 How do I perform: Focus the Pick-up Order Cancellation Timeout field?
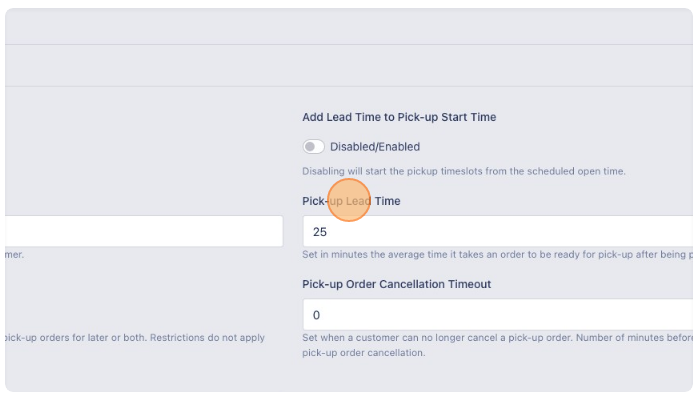498,315
